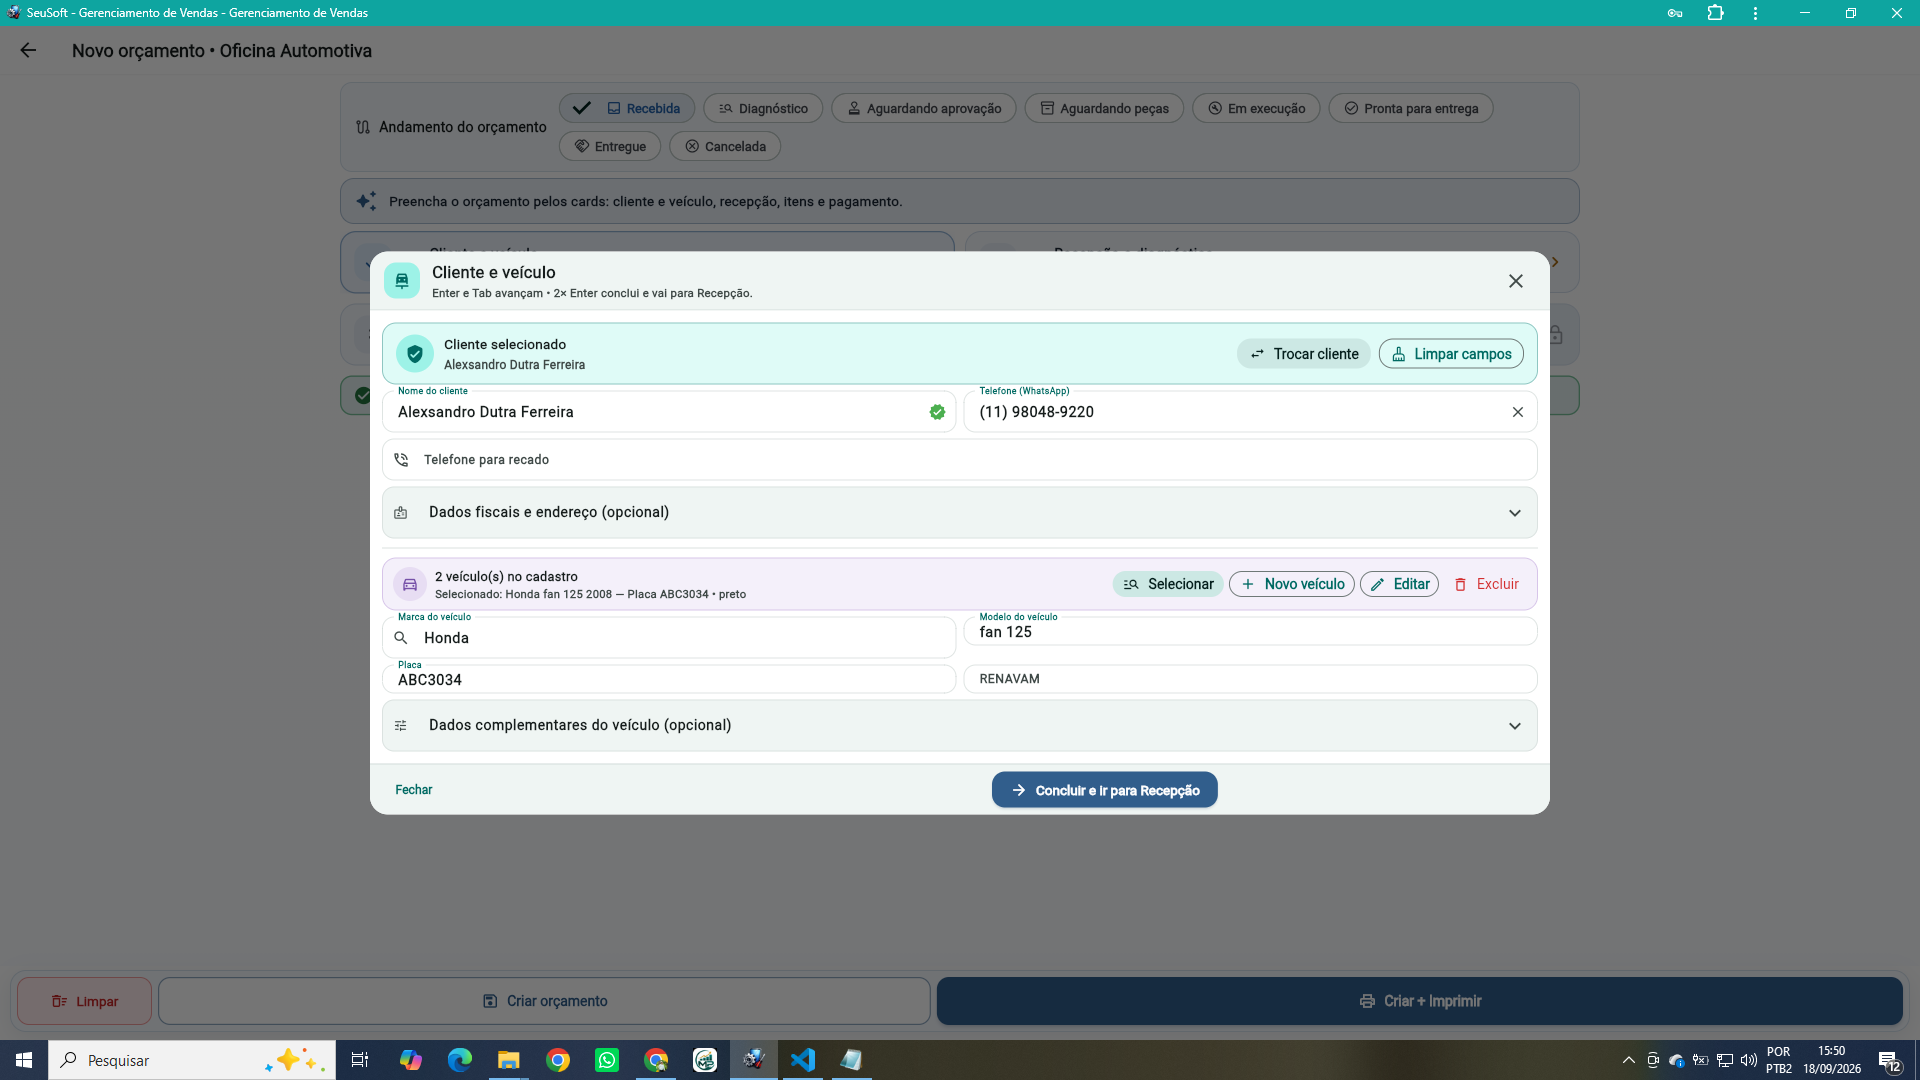Click the RENAVAM input field
The height and width of the screenshot is (1080, 1920).
click(1250, 679)
